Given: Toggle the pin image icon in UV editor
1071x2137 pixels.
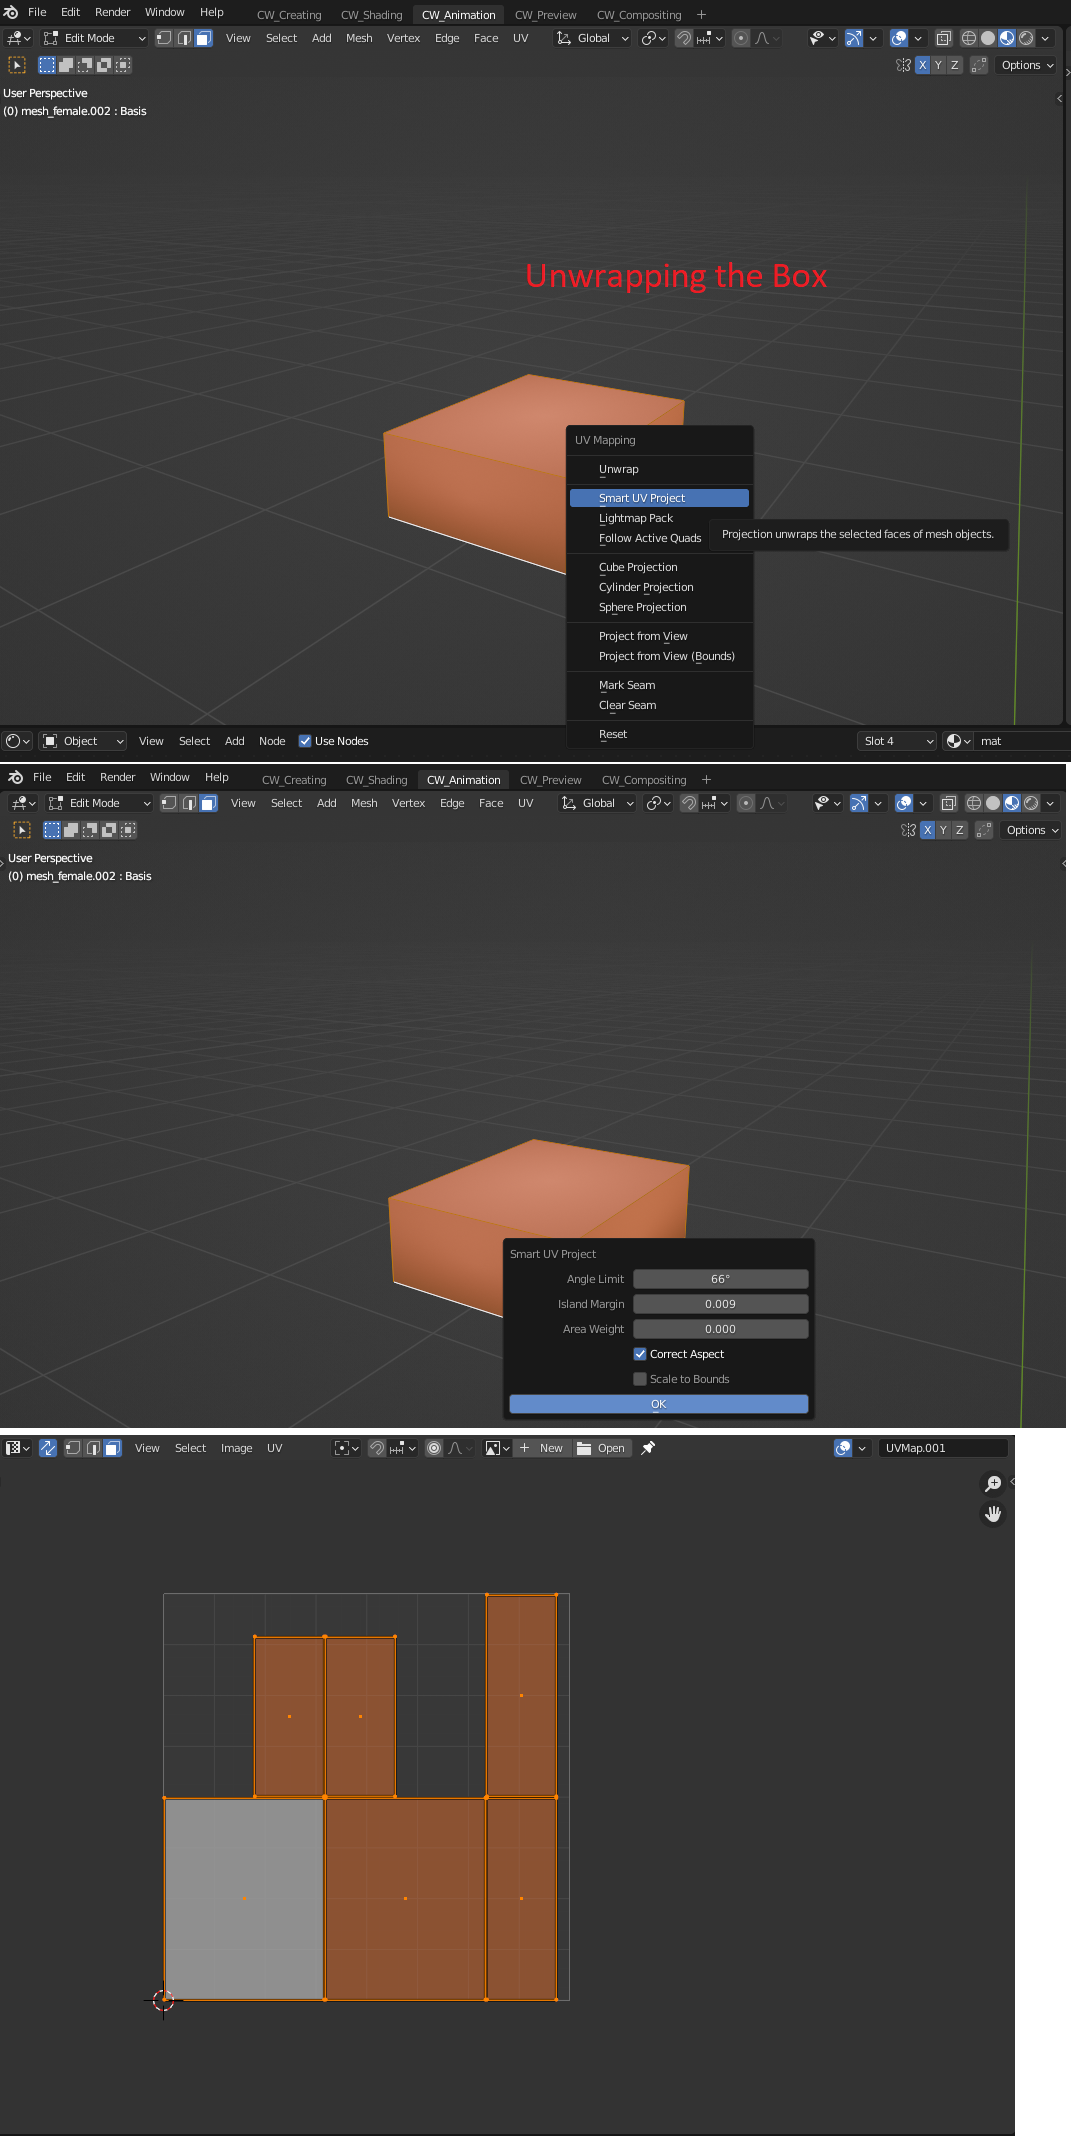Looking at the screenshot, I should (648, 1448).
